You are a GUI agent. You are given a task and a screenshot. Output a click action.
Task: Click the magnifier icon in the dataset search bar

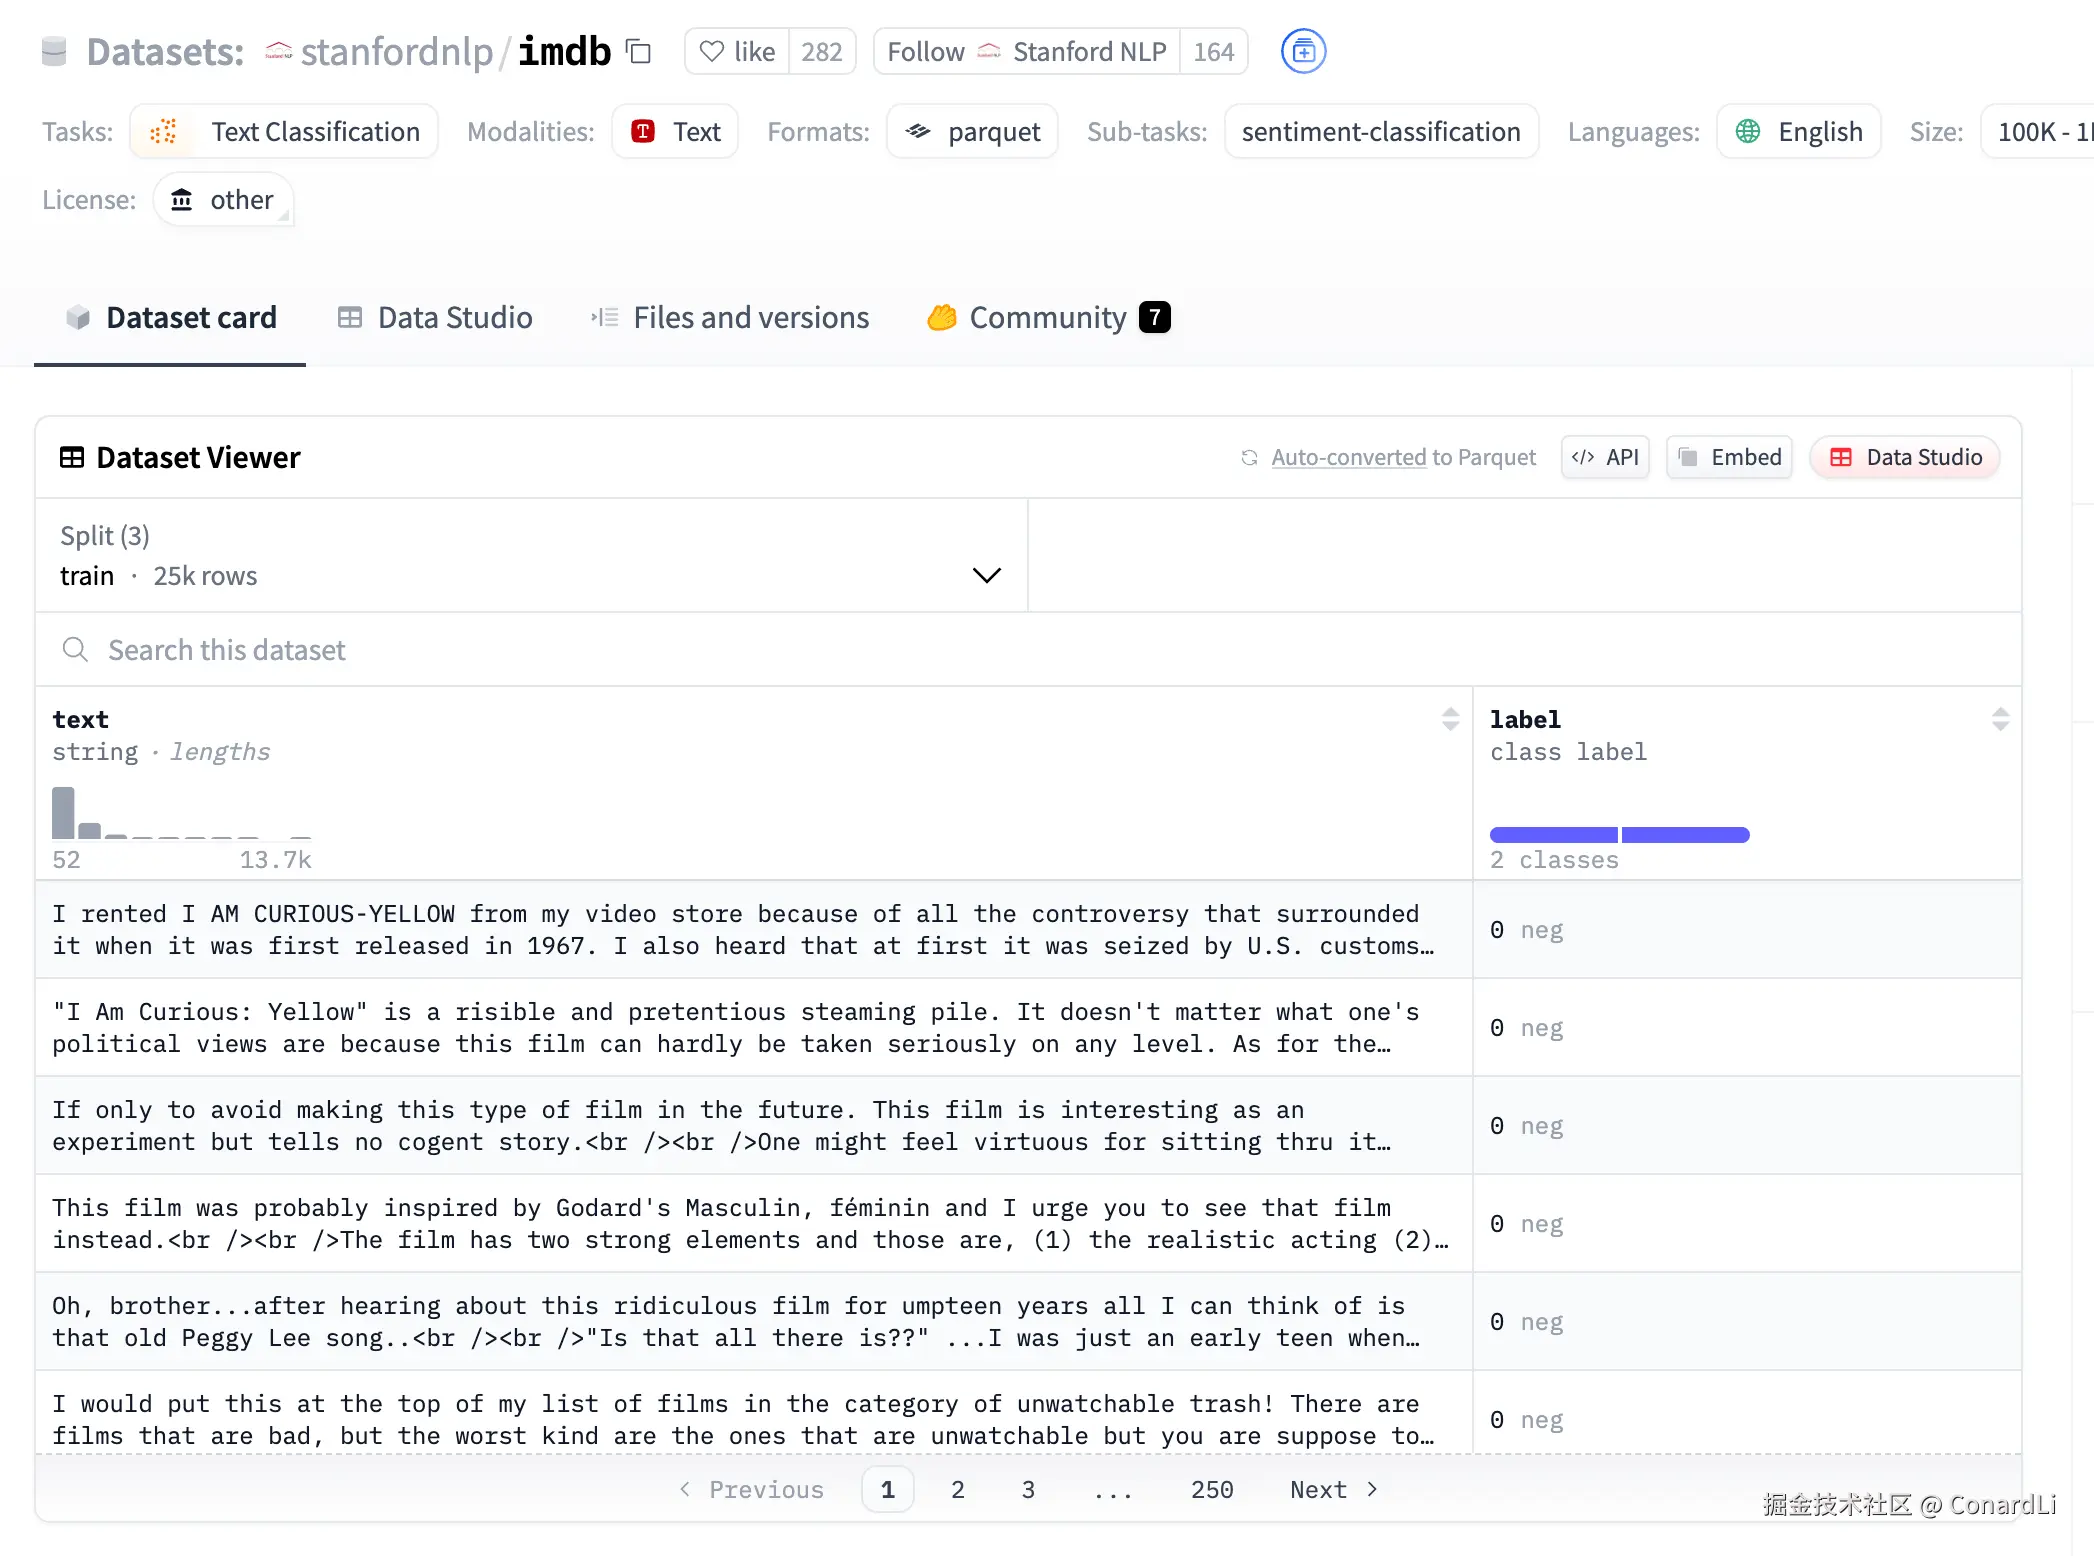(x=76, y=649)
